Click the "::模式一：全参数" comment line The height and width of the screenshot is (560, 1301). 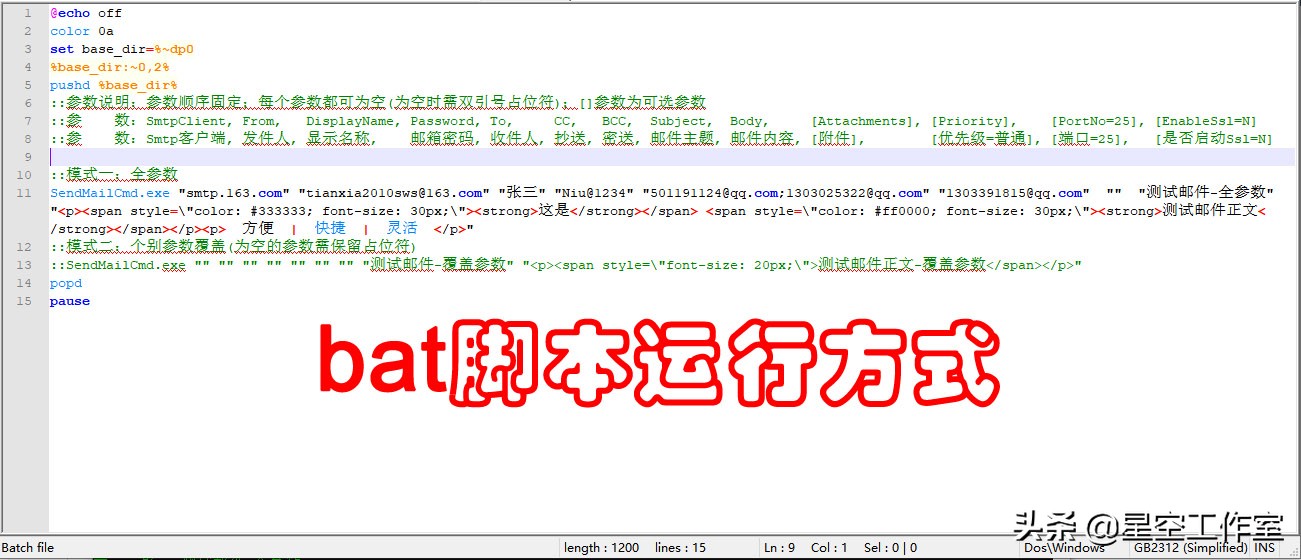click(114, 175)
